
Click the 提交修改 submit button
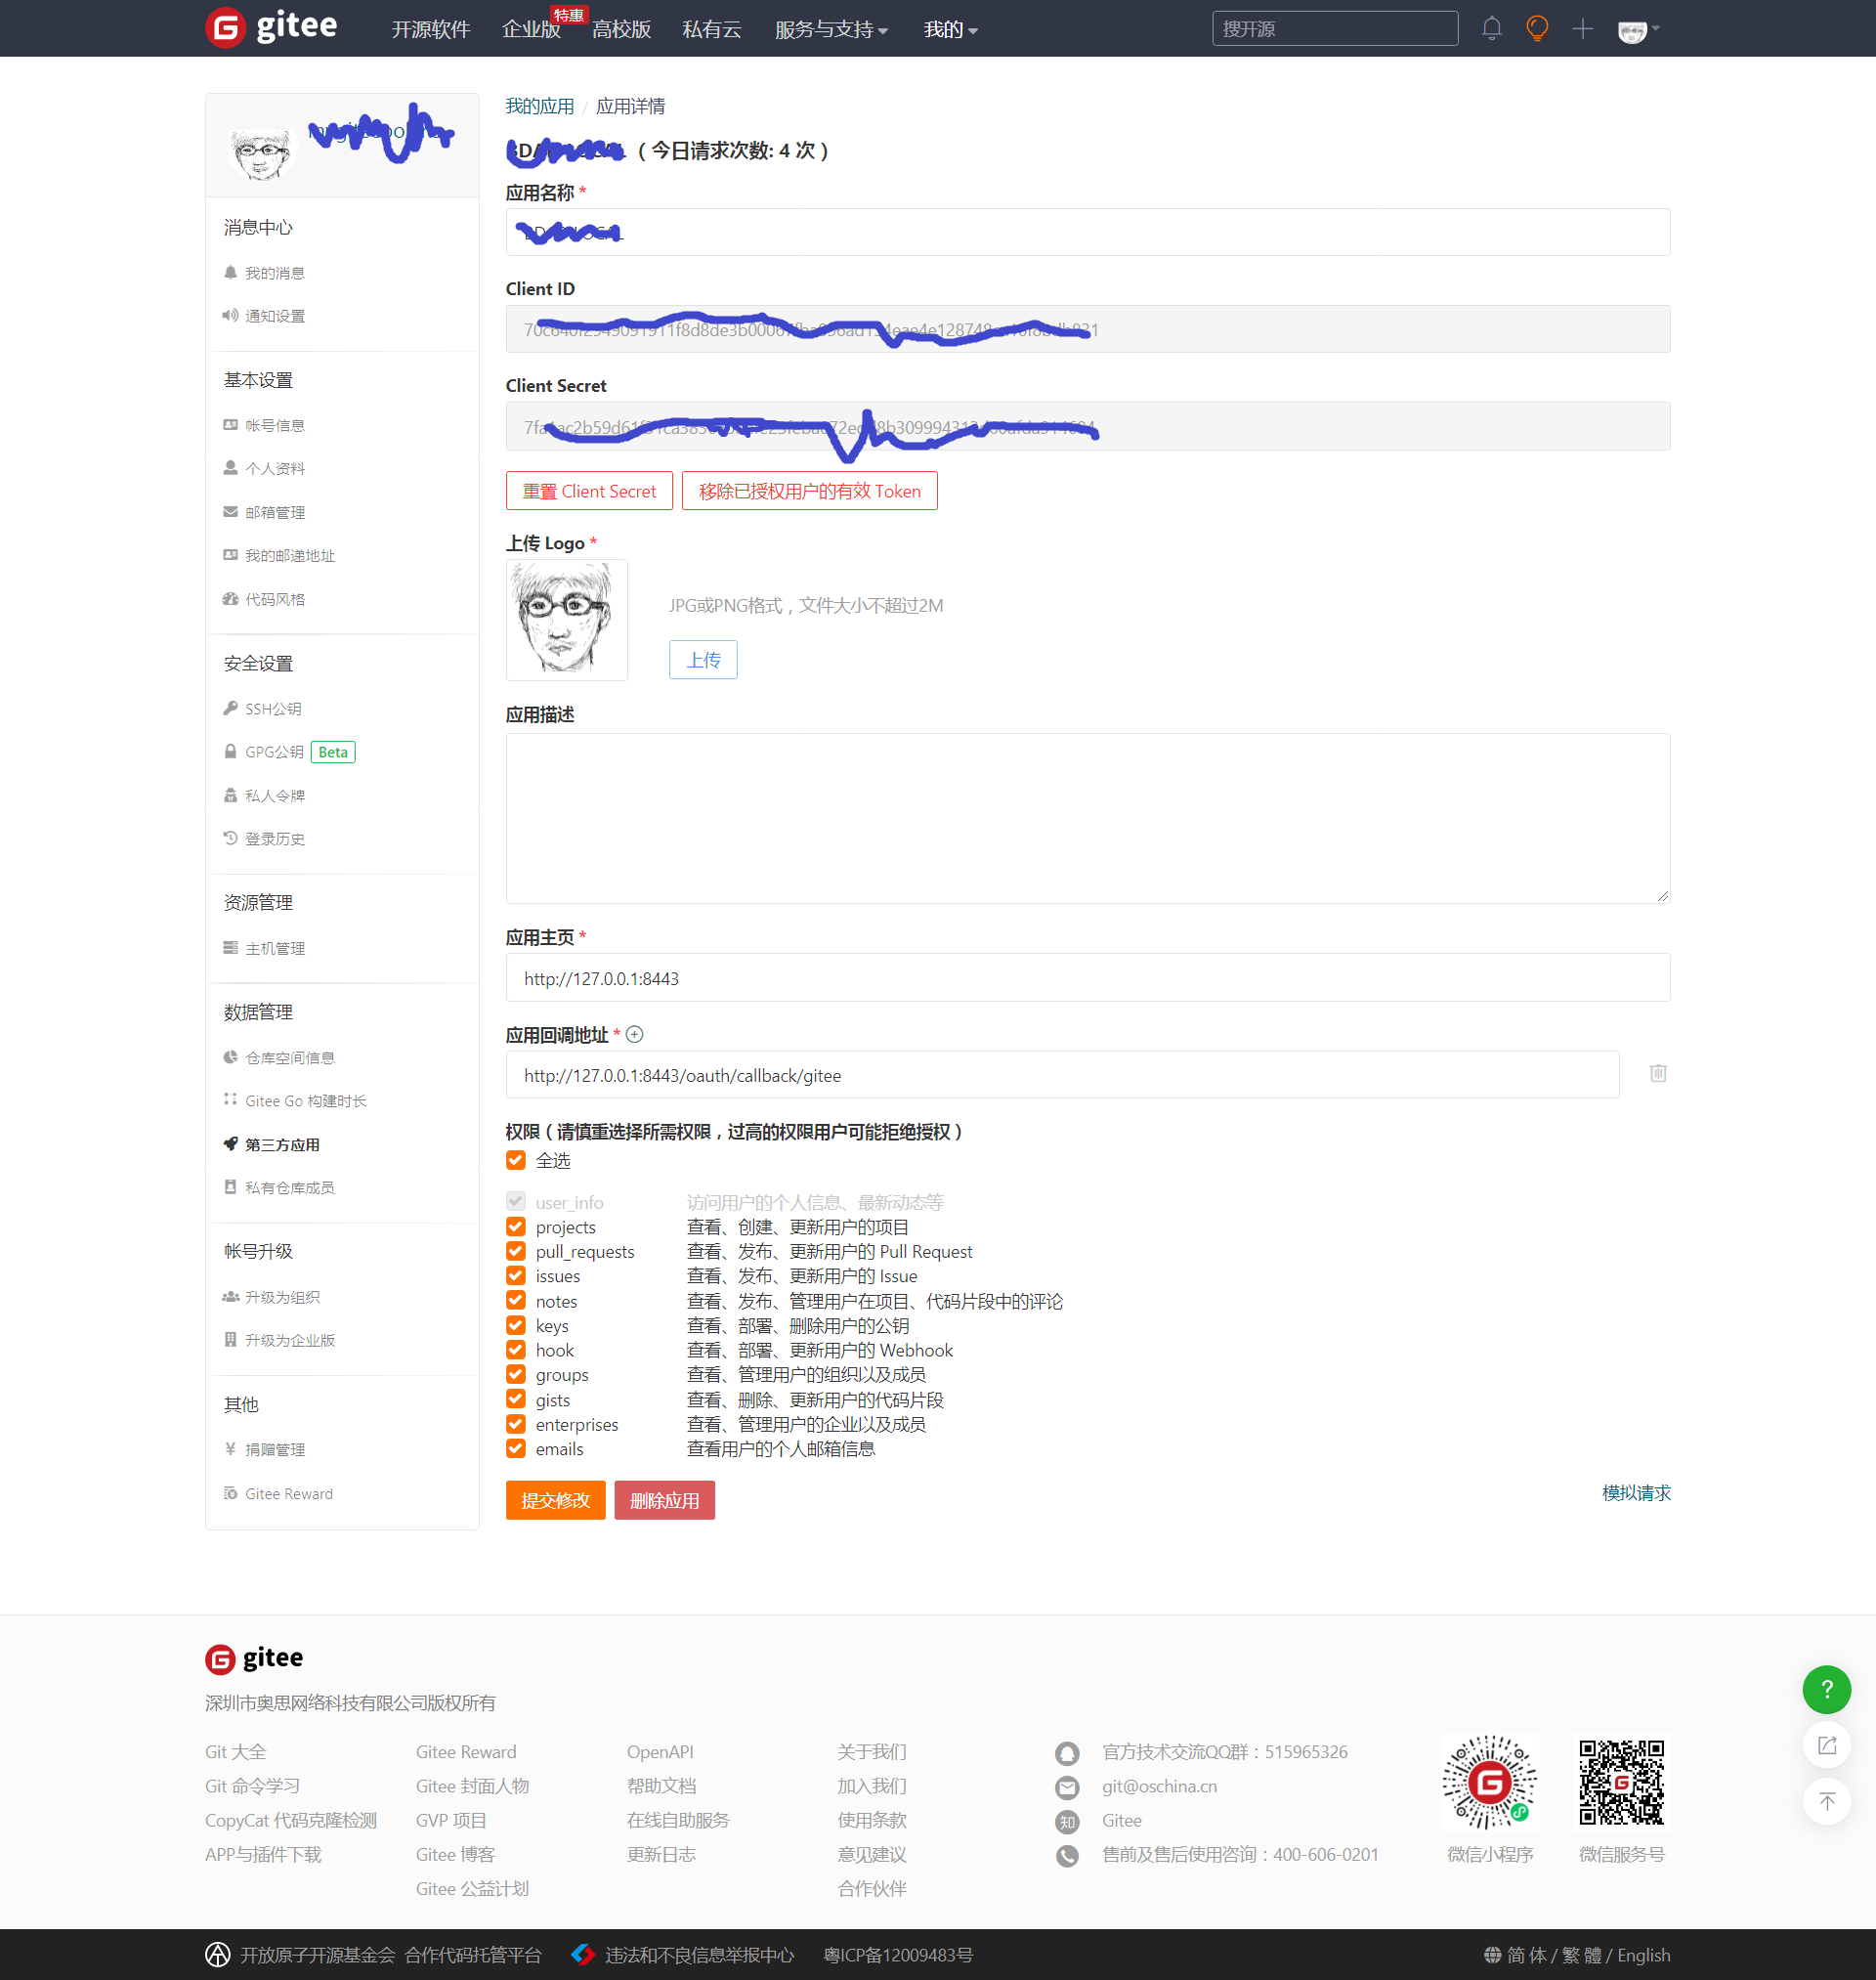pos(555,1500)
